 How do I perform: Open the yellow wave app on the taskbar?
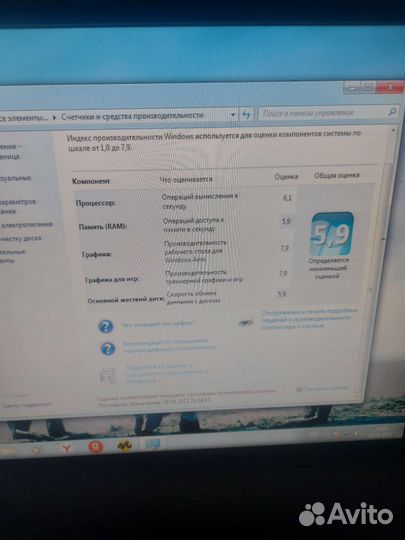coord(124,446)
